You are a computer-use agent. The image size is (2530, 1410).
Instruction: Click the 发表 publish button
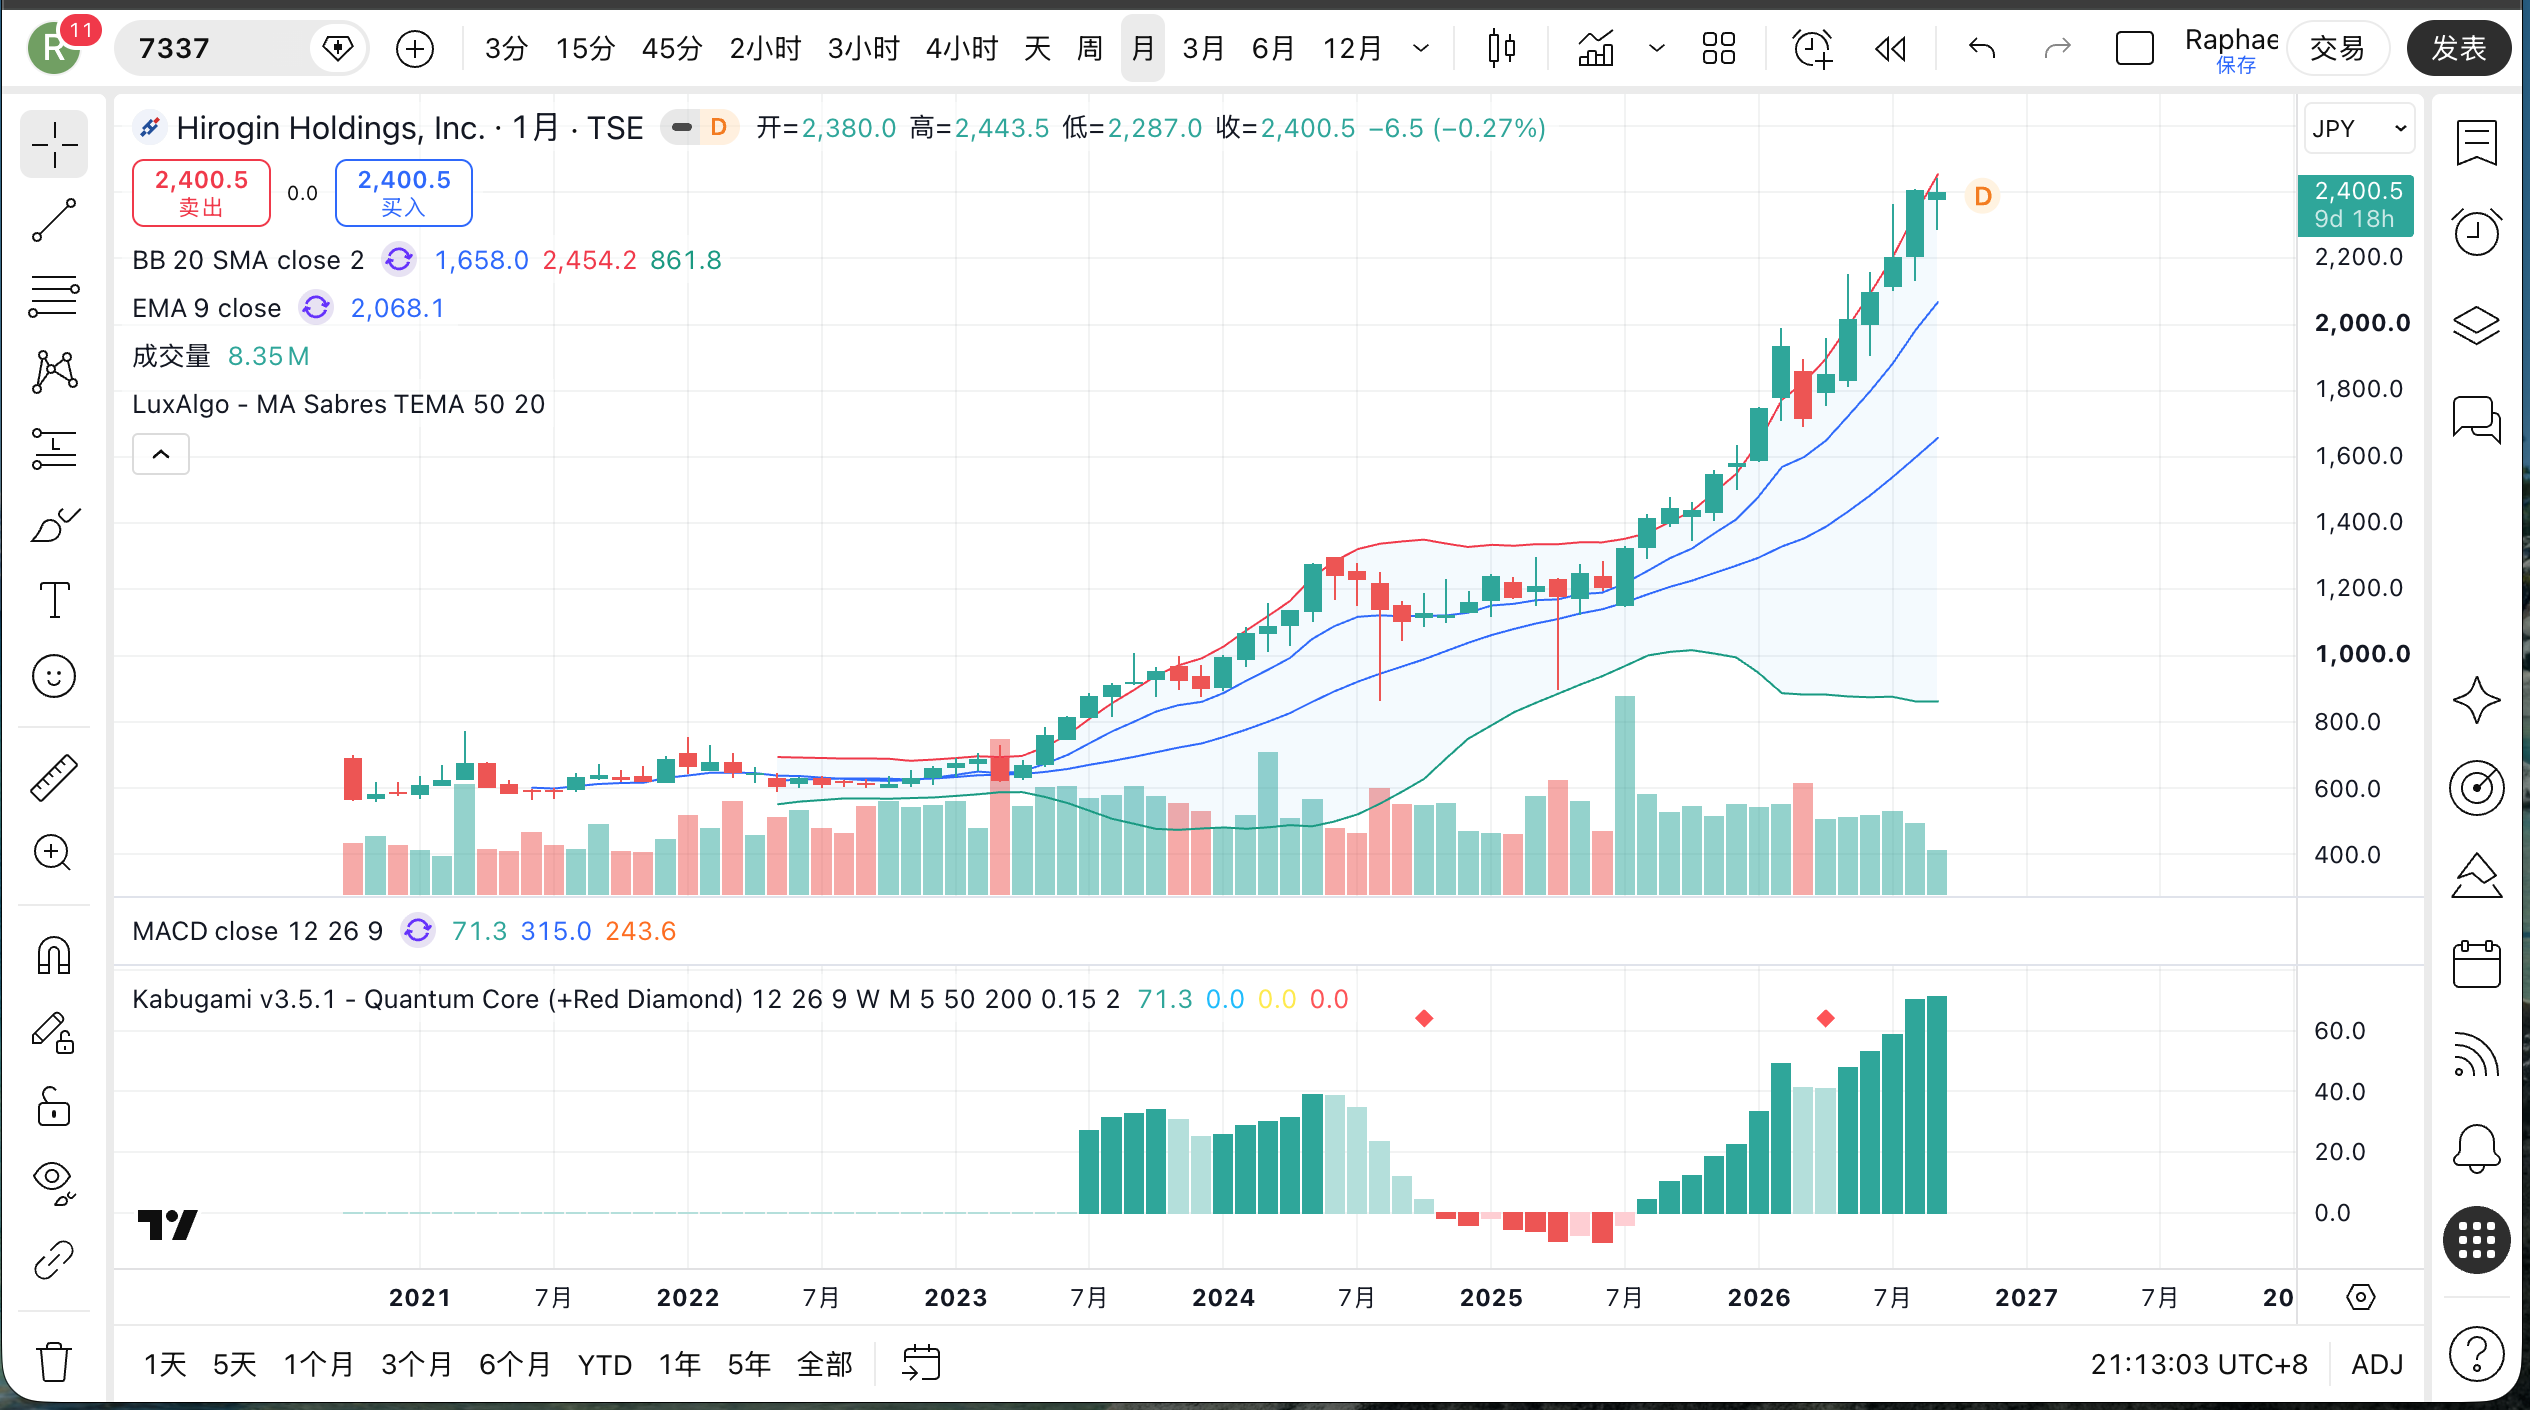2458,48
